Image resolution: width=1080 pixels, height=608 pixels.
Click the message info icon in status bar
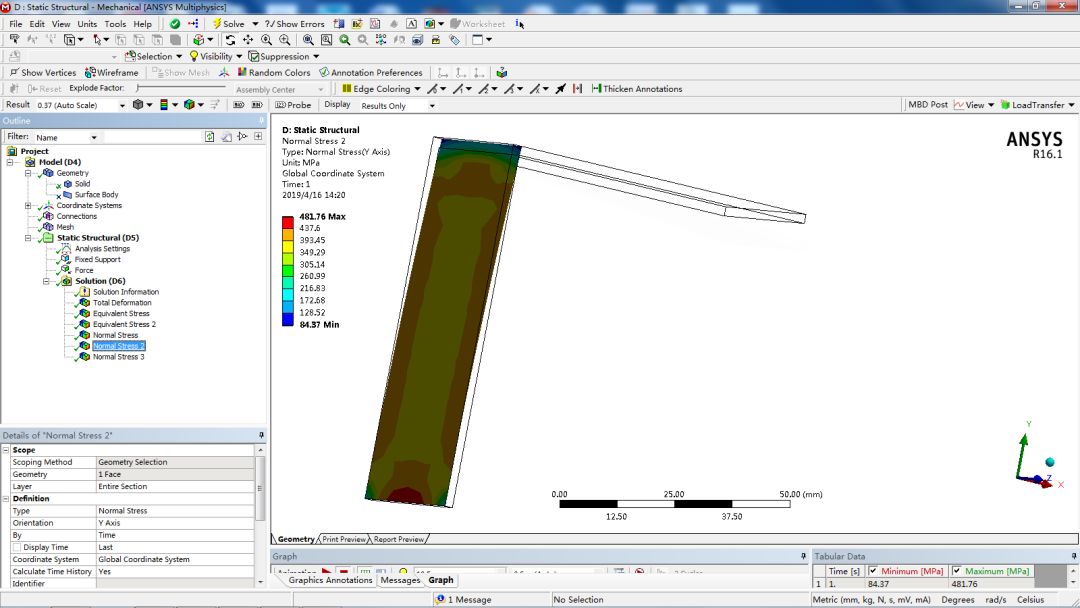pos(440,599)
